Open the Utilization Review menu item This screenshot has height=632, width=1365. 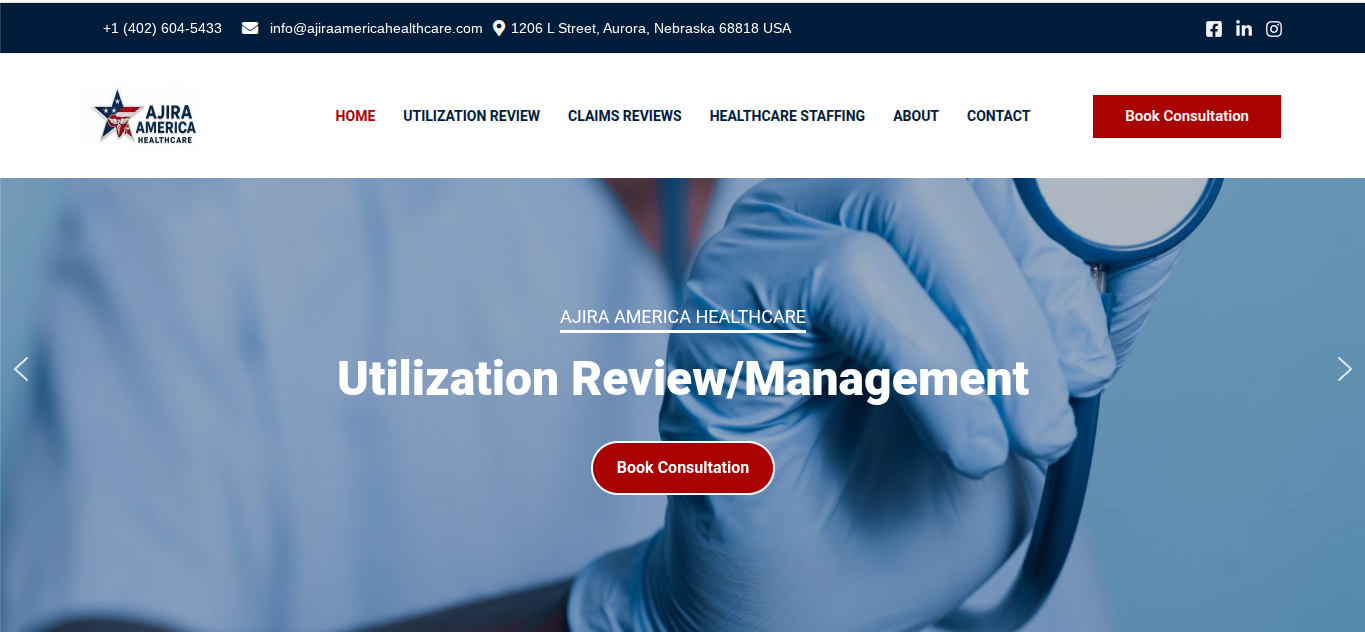pyautogui.click(x=471, y=116)
